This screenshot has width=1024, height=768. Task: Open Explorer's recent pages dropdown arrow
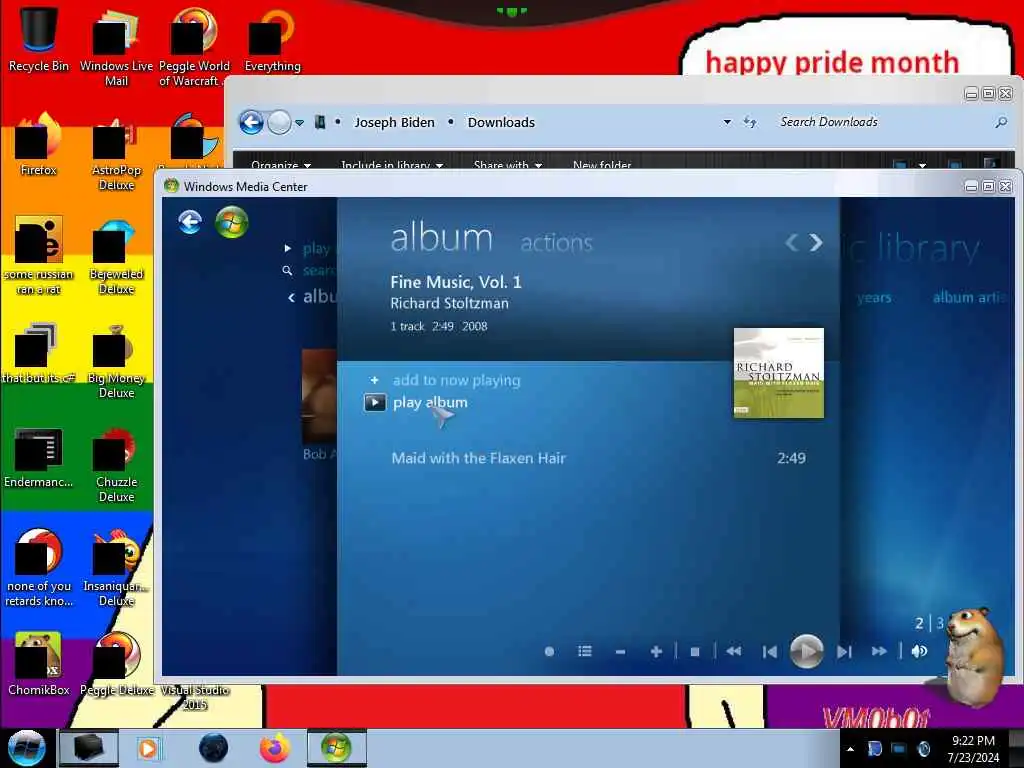point(299,123)
